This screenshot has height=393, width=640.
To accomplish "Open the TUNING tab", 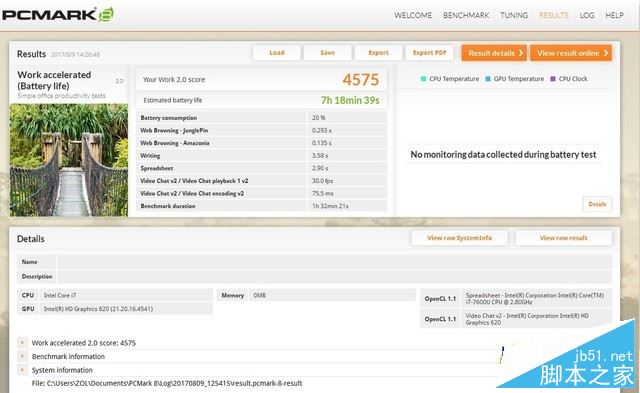I will 514,16.
